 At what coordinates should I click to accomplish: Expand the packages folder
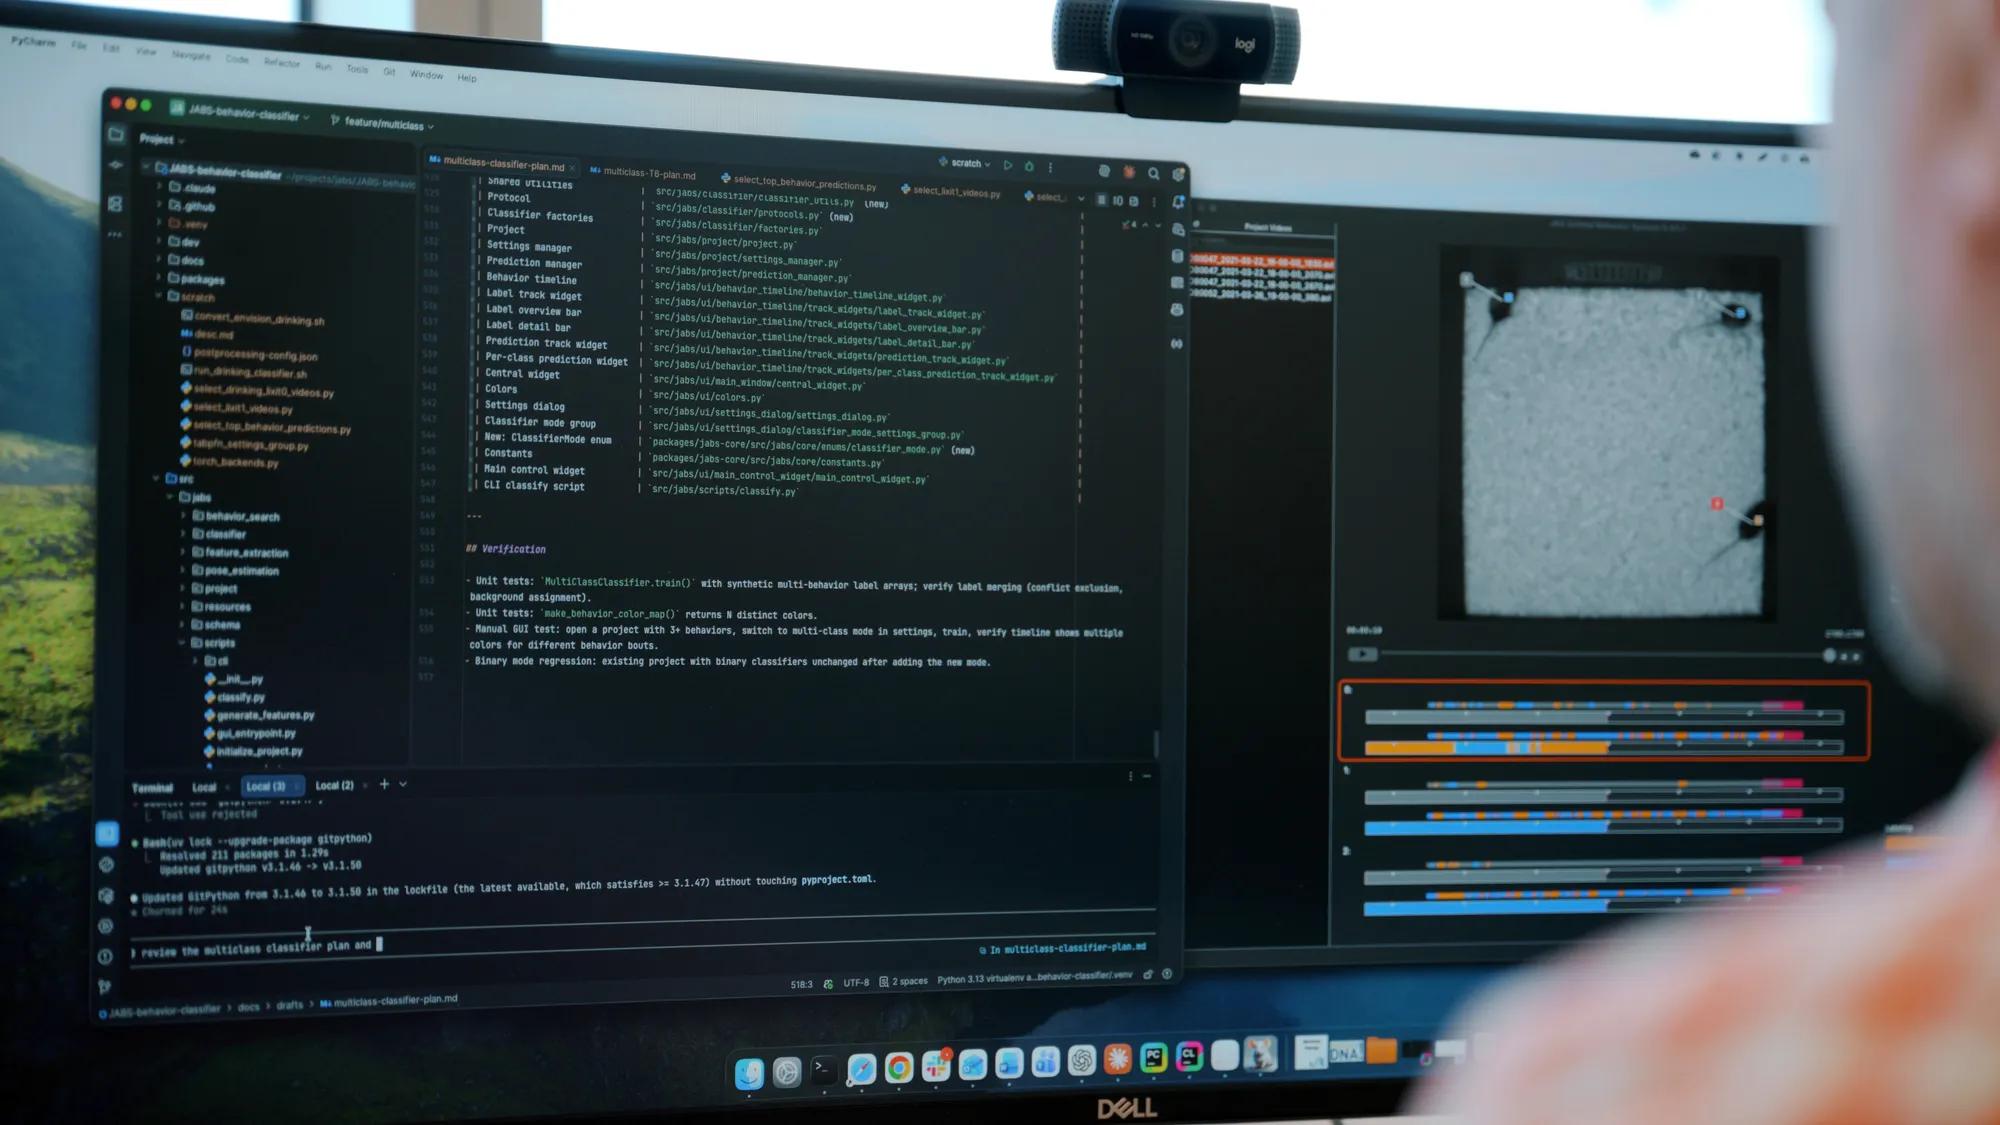(159, 277)
